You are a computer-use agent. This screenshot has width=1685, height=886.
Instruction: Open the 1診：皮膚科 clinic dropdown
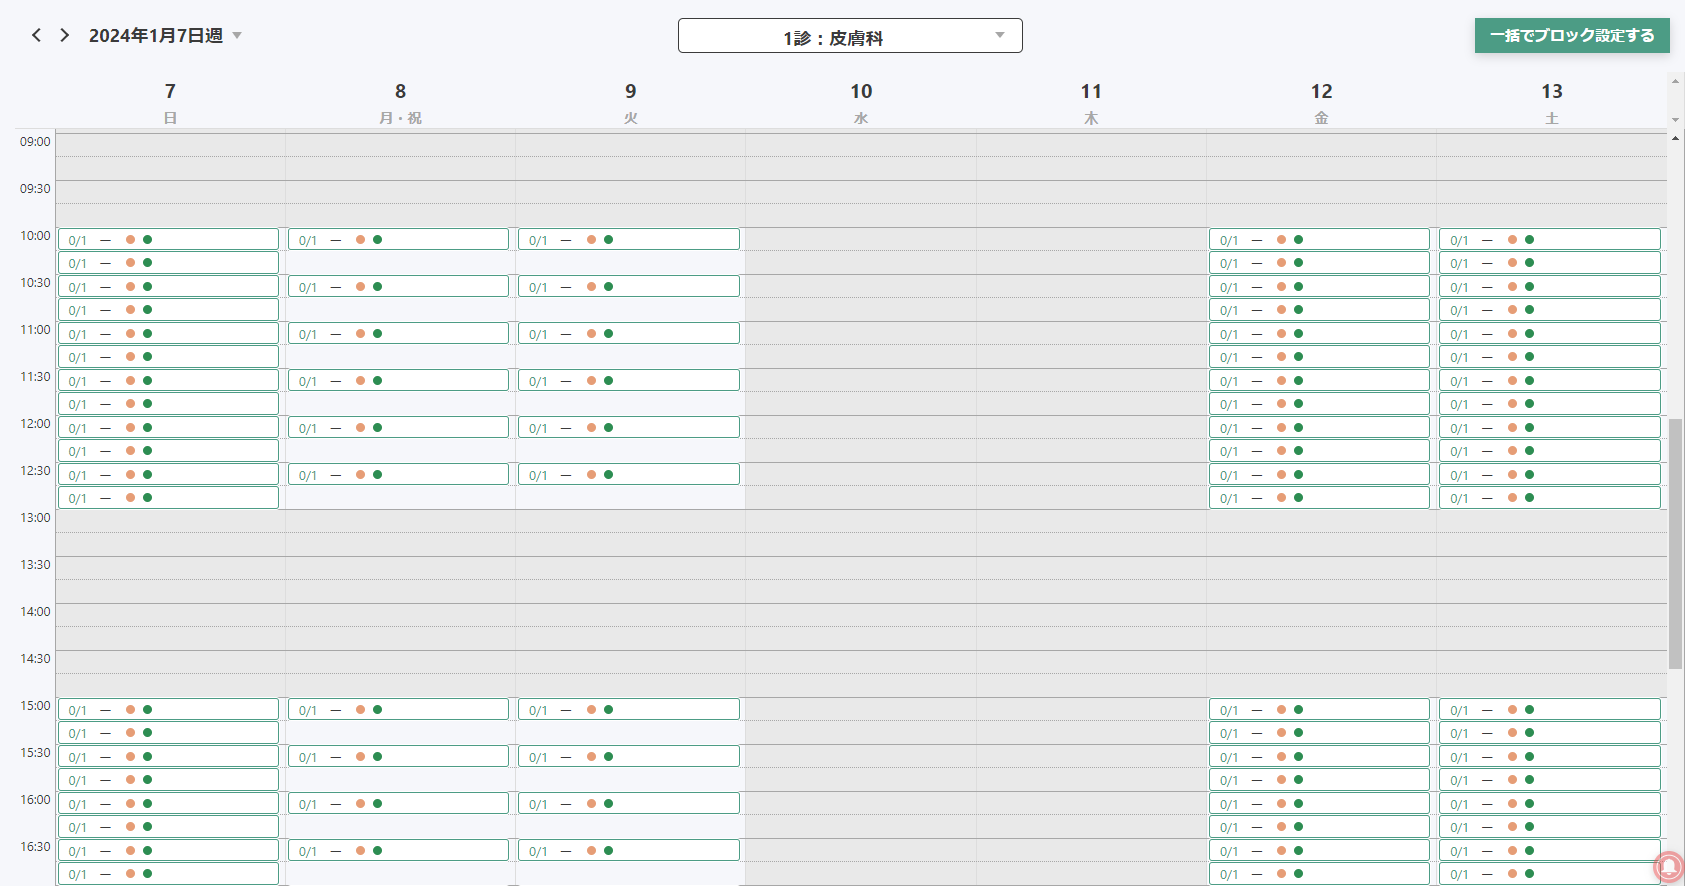click(x=850, y=36)
